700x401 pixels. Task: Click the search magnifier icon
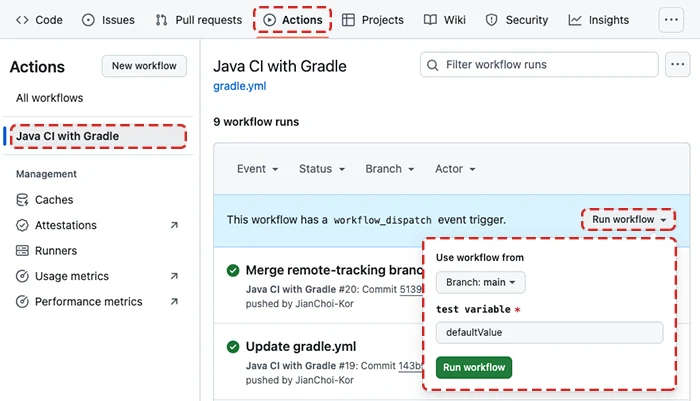[x=432, y=65]
